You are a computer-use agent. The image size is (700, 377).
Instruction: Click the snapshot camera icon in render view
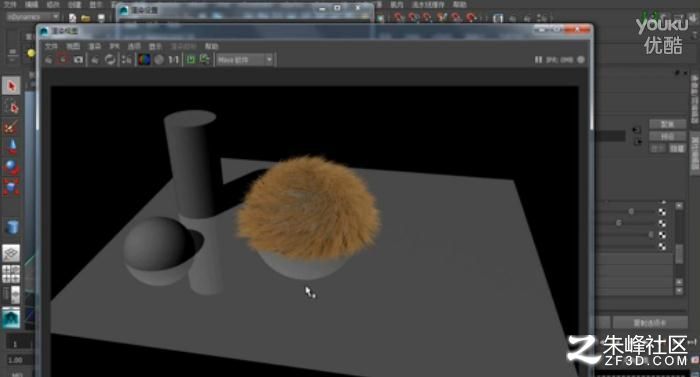(78, 59)
